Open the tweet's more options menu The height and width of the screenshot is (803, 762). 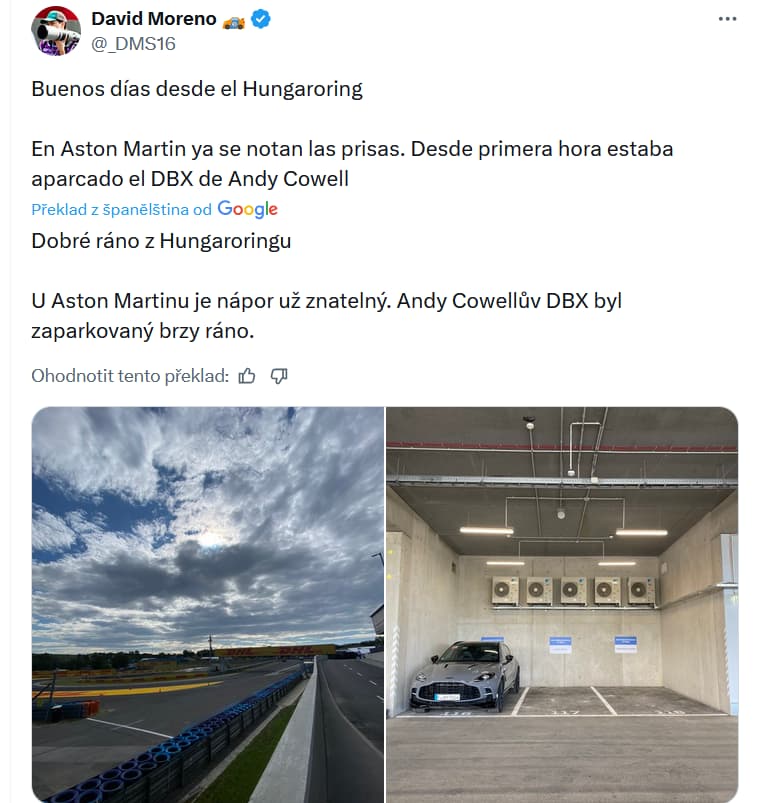(729, 19)
